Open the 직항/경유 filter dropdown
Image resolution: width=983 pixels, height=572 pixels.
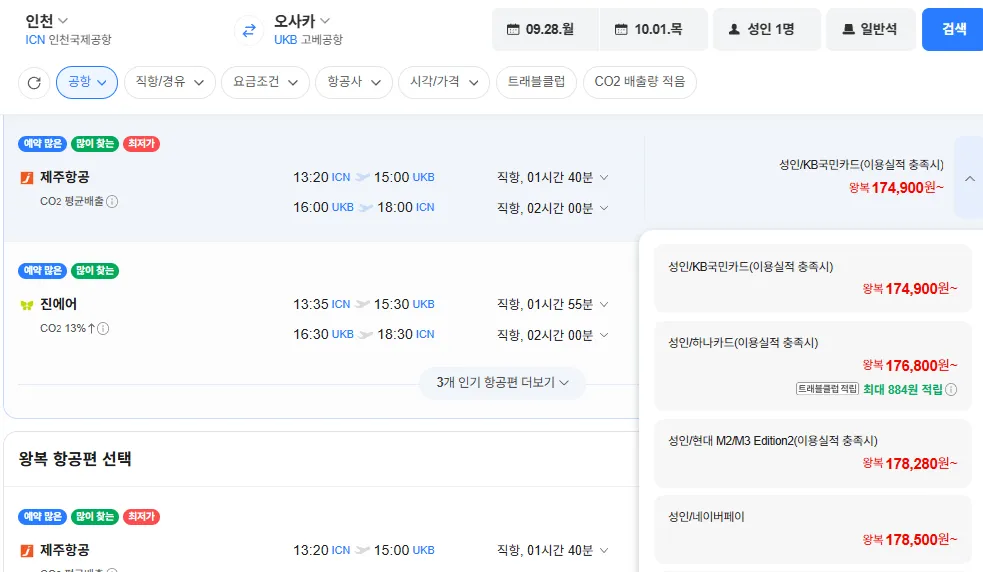[170, 82]
